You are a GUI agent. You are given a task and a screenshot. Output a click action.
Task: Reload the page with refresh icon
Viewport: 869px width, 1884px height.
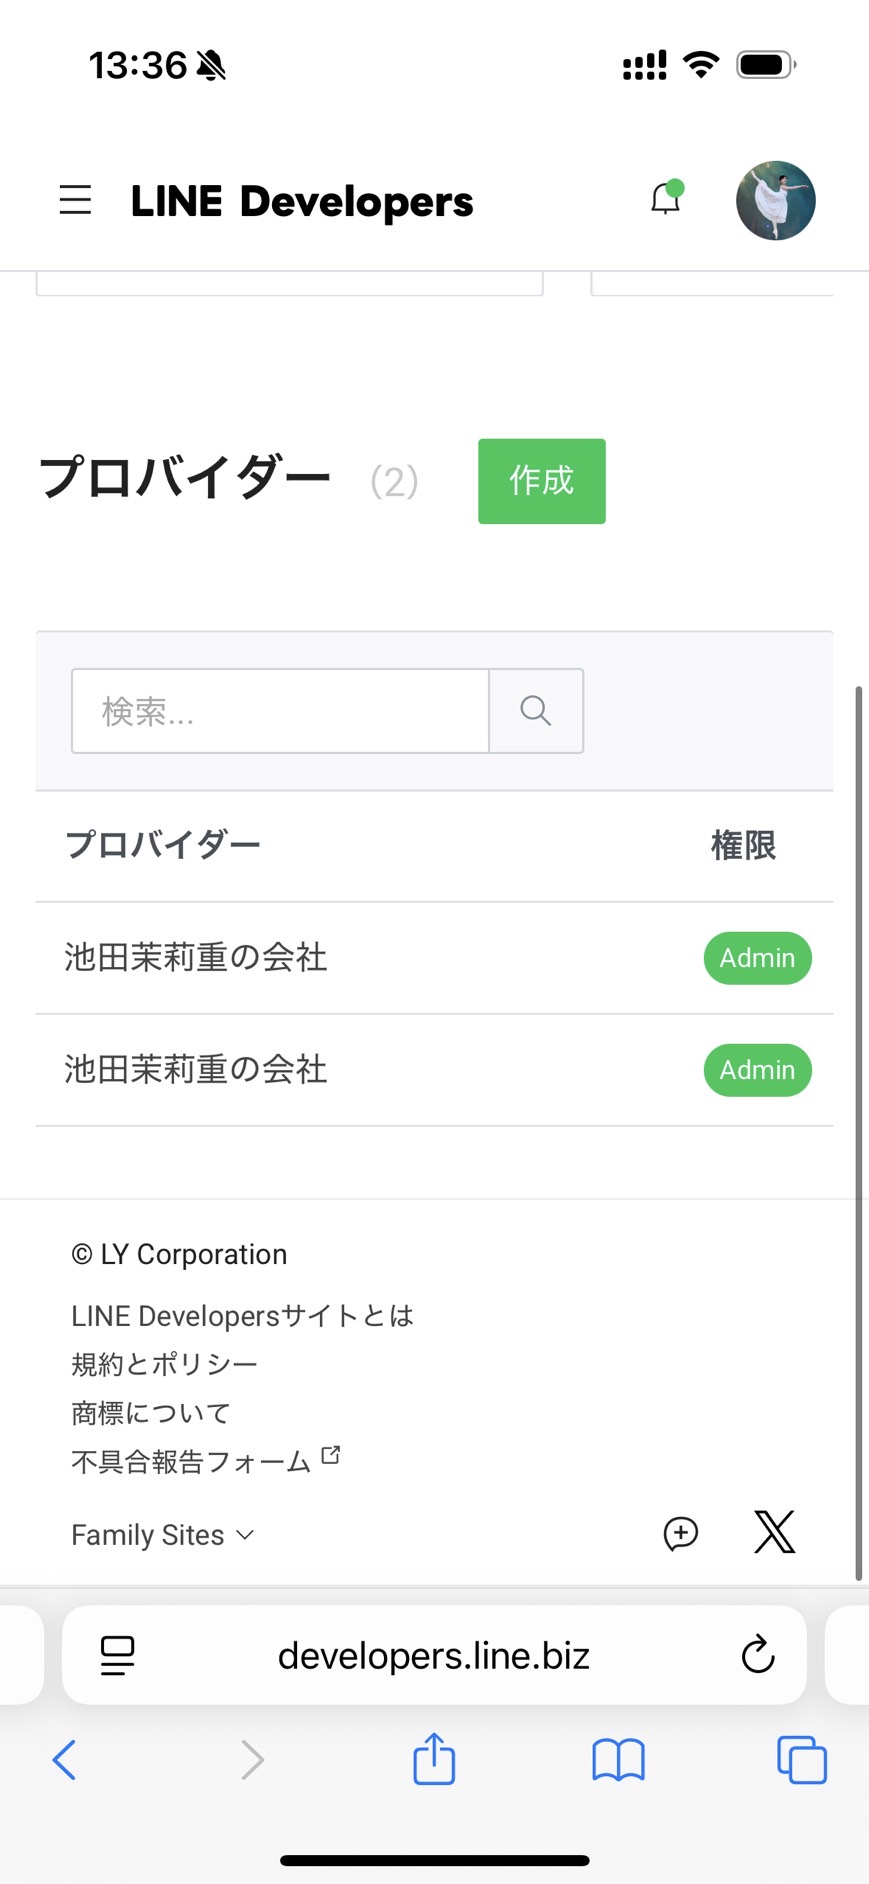point(758,1655)
